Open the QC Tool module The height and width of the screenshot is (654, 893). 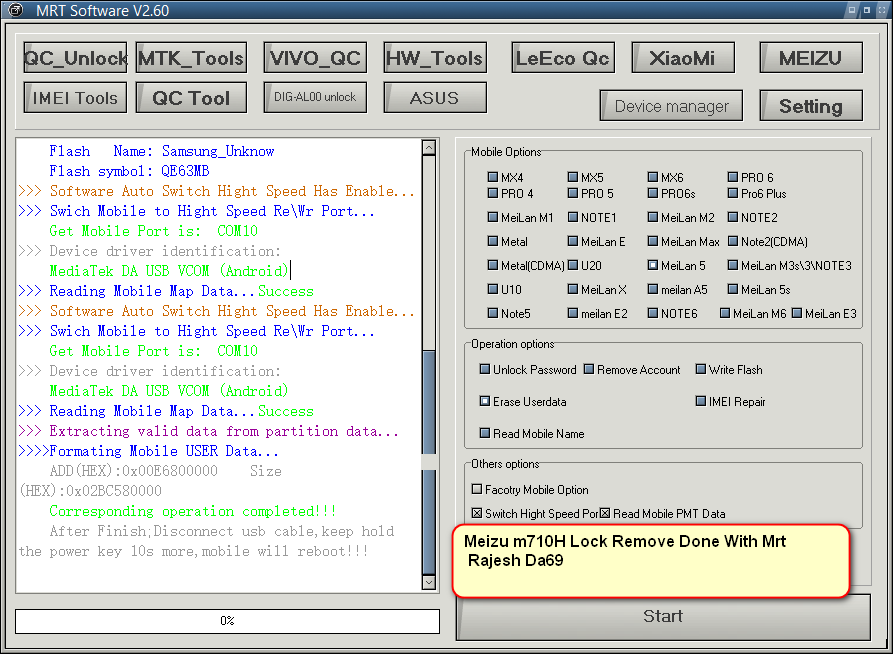point(191,97)
